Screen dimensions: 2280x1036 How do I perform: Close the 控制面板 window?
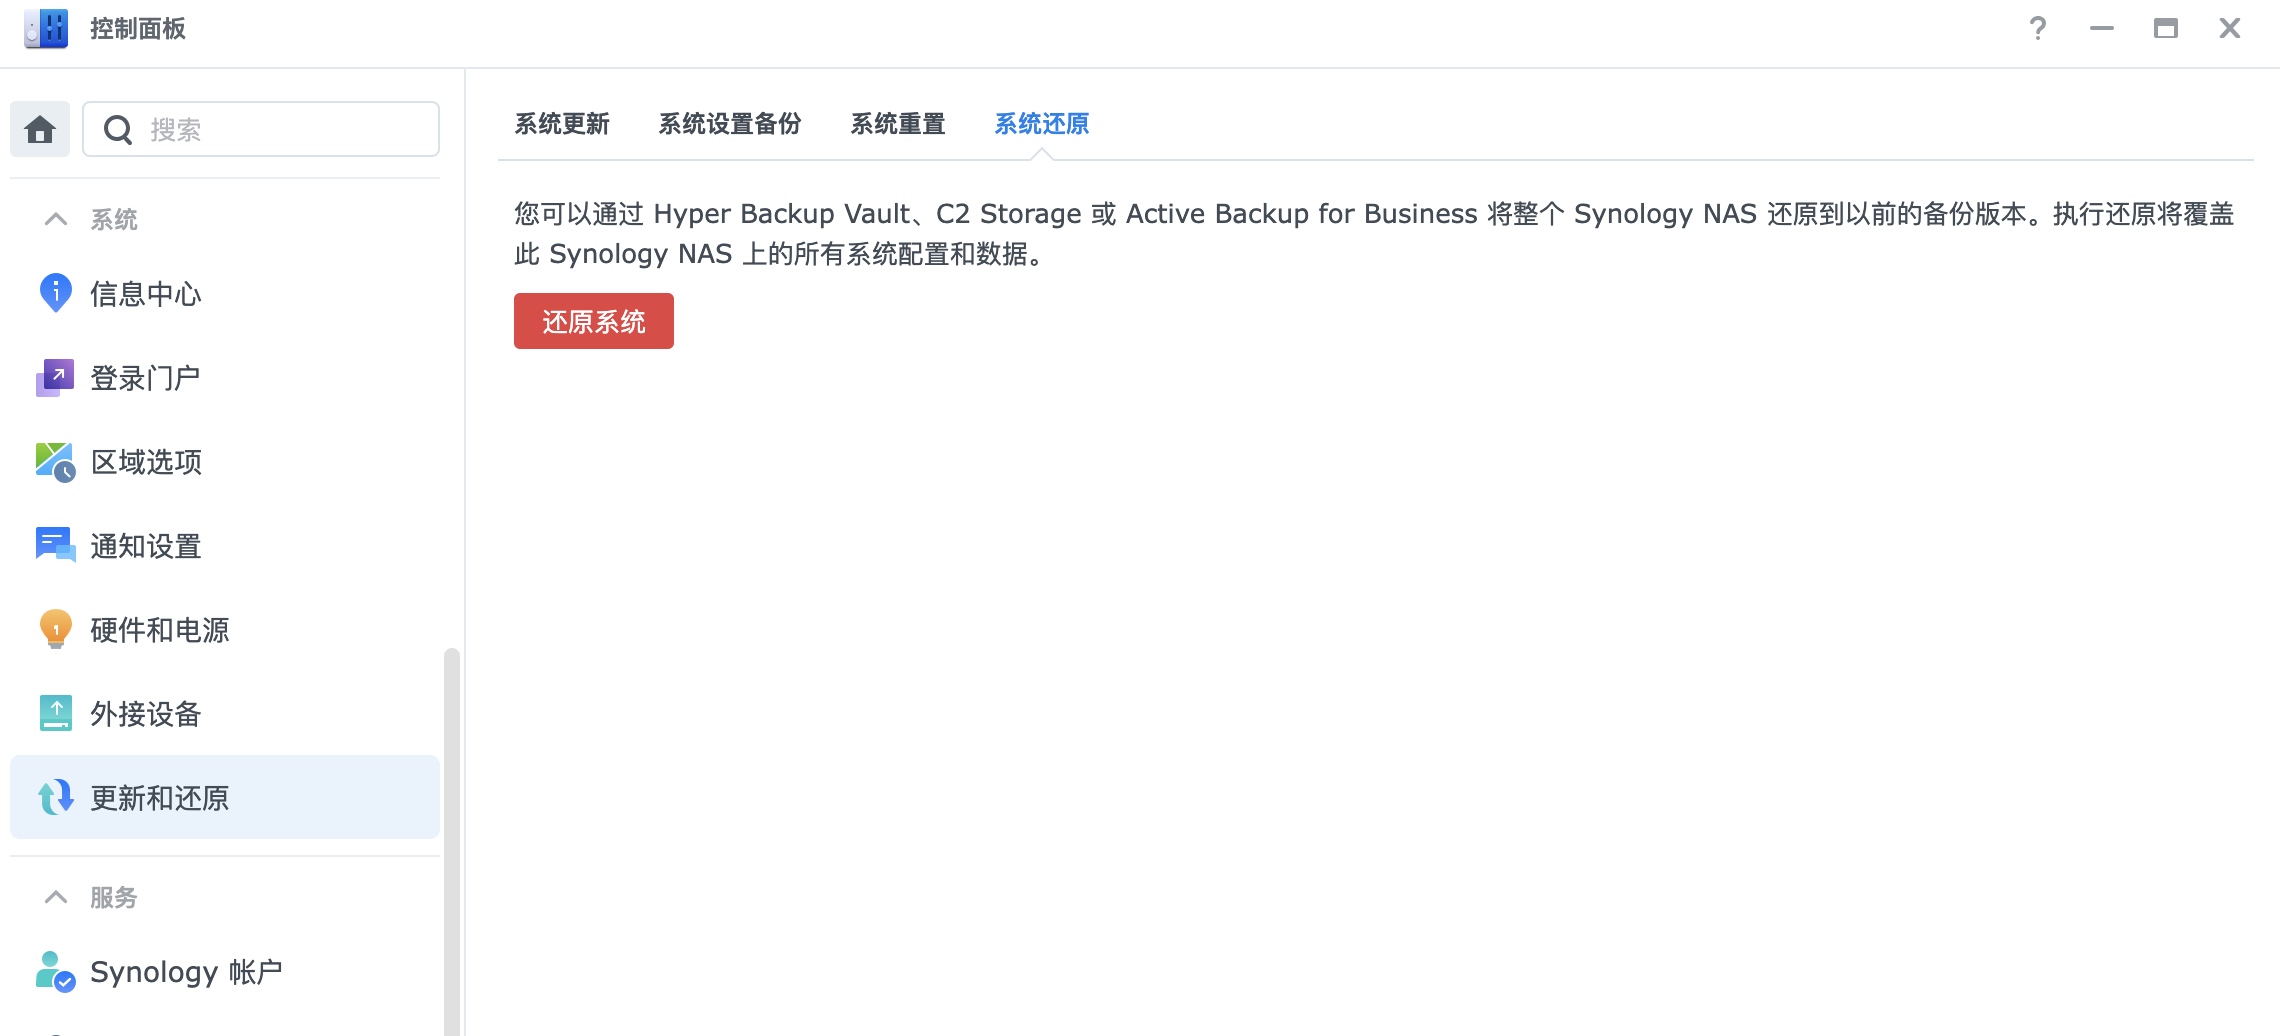2230,28
